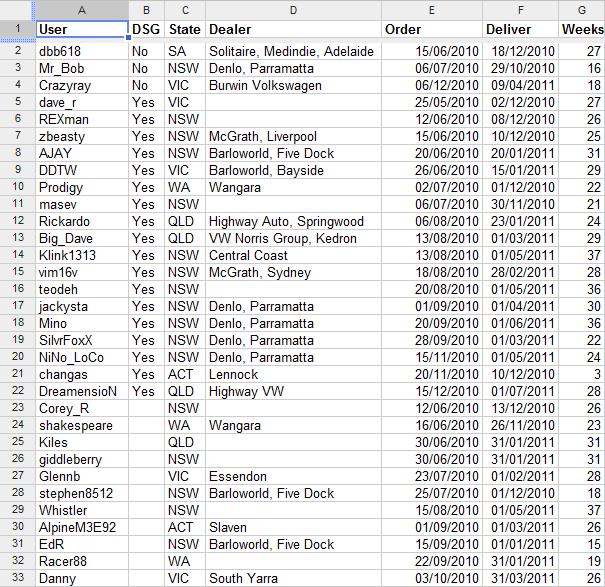605x587 pixels.
Task: Click dealer cell 'Slaven'
Action: (x=293, y=526)
